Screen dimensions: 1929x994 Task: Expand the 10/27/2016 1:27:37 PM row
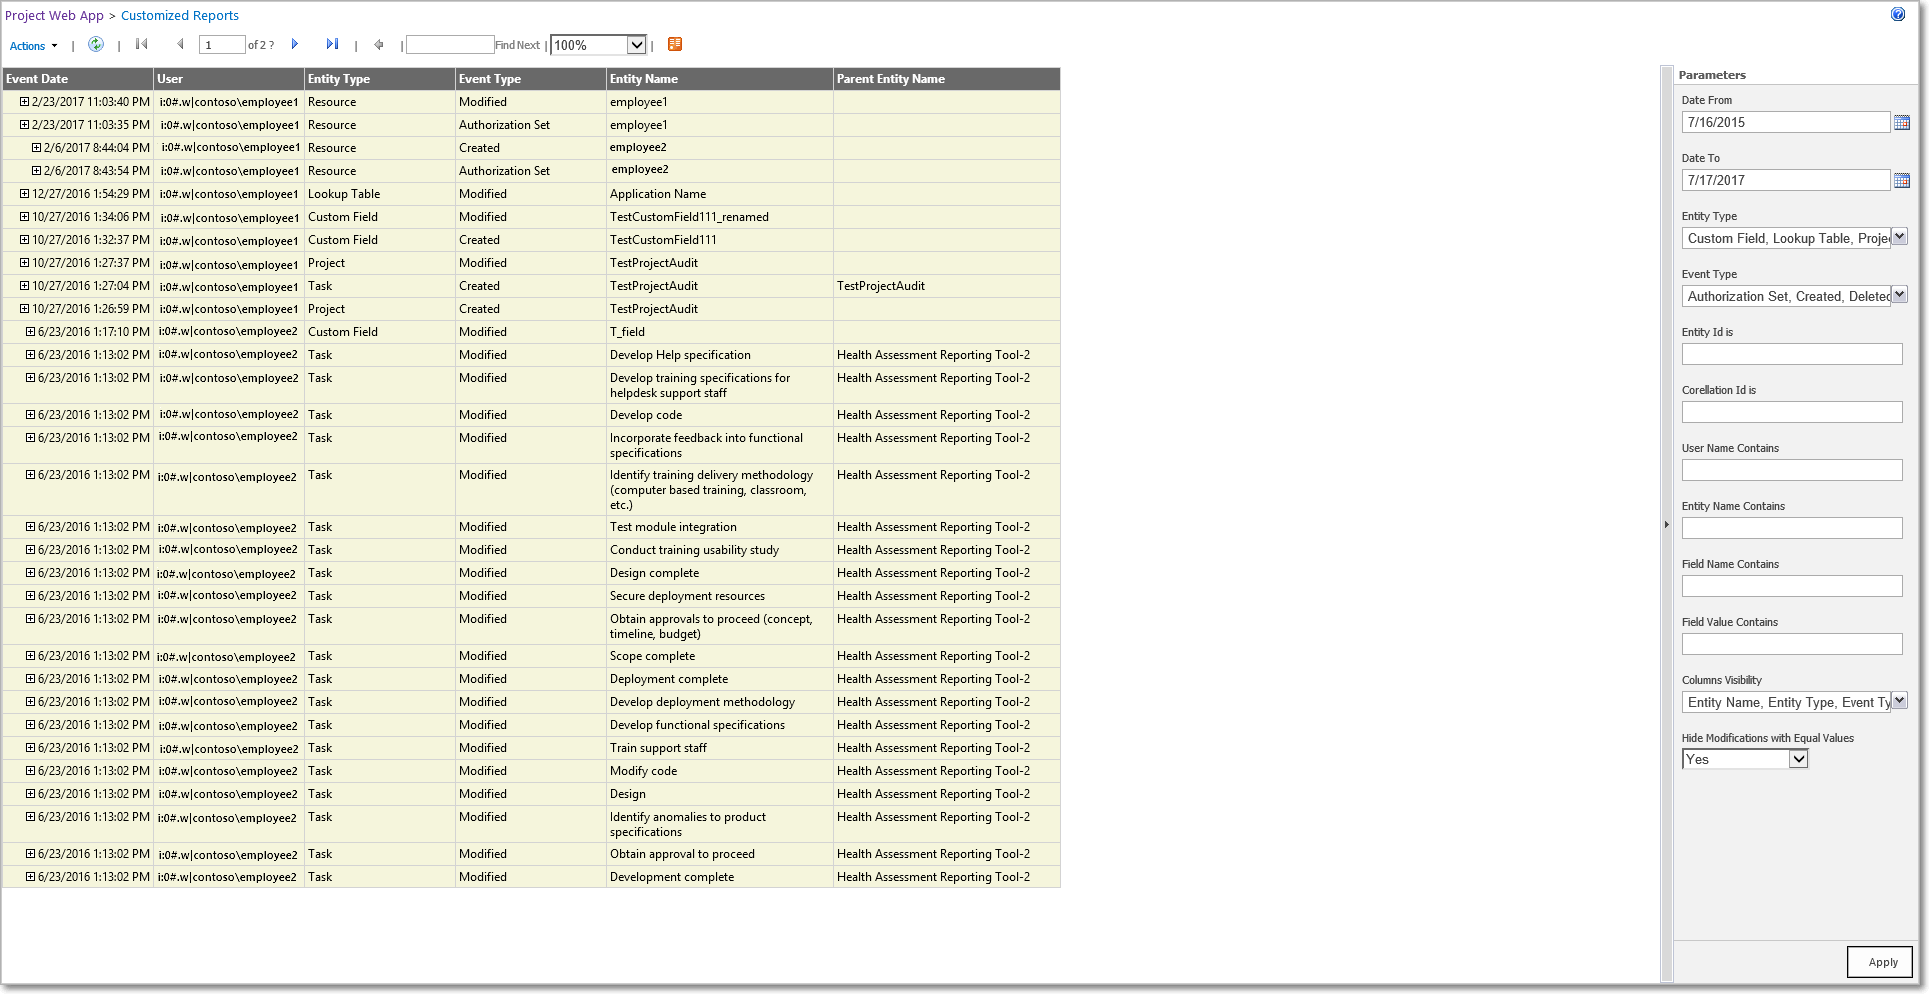point(25,263)
